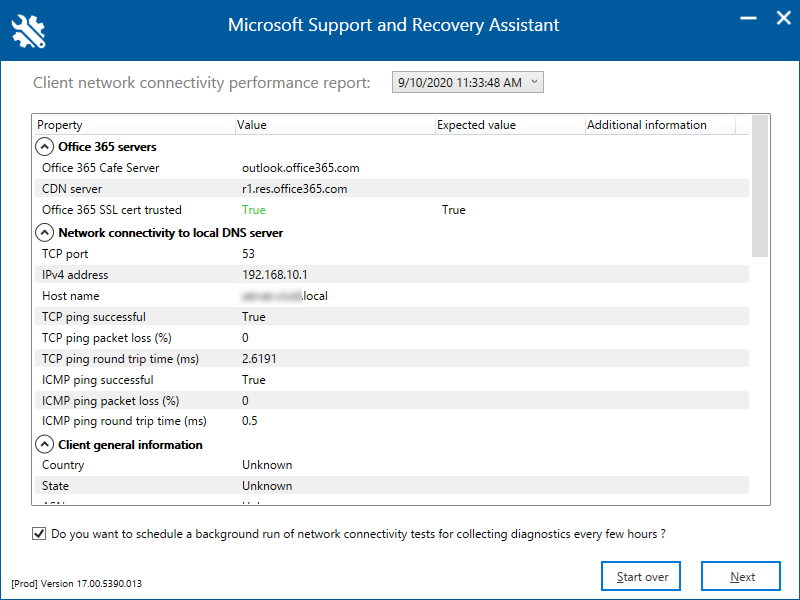Select the Host name row

392,295
